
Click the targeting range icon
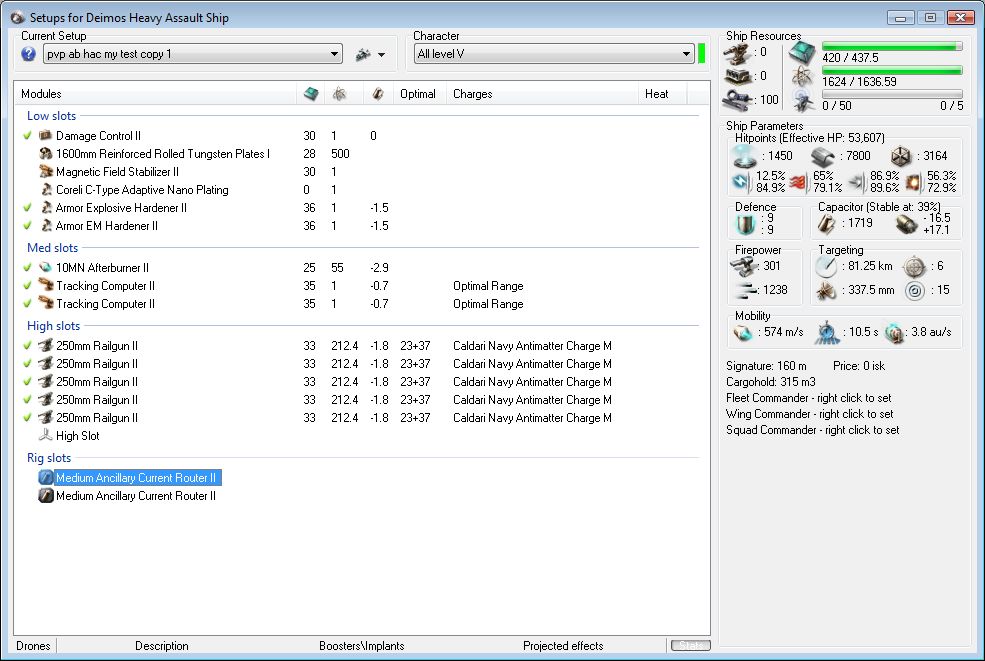pos(826,266)
